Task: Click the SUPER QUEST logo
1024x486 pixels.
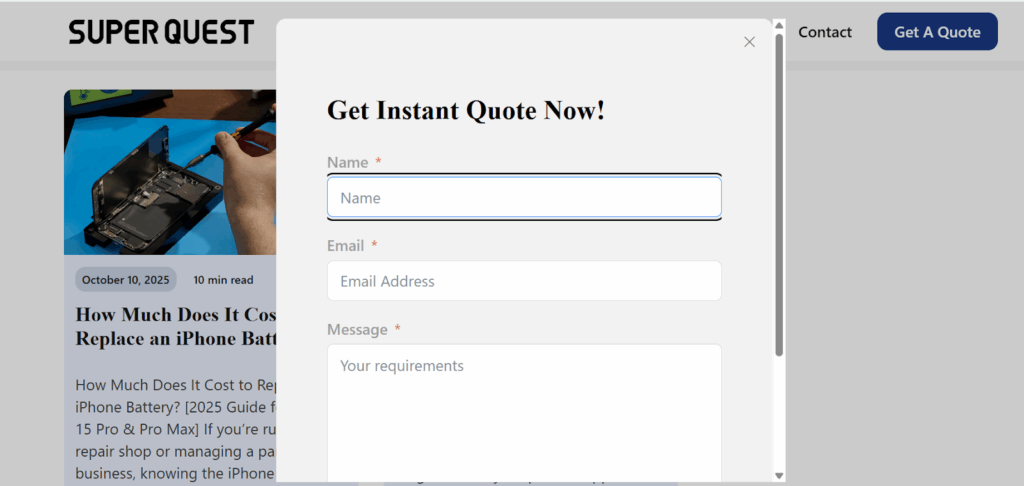Action: point(161,32)
